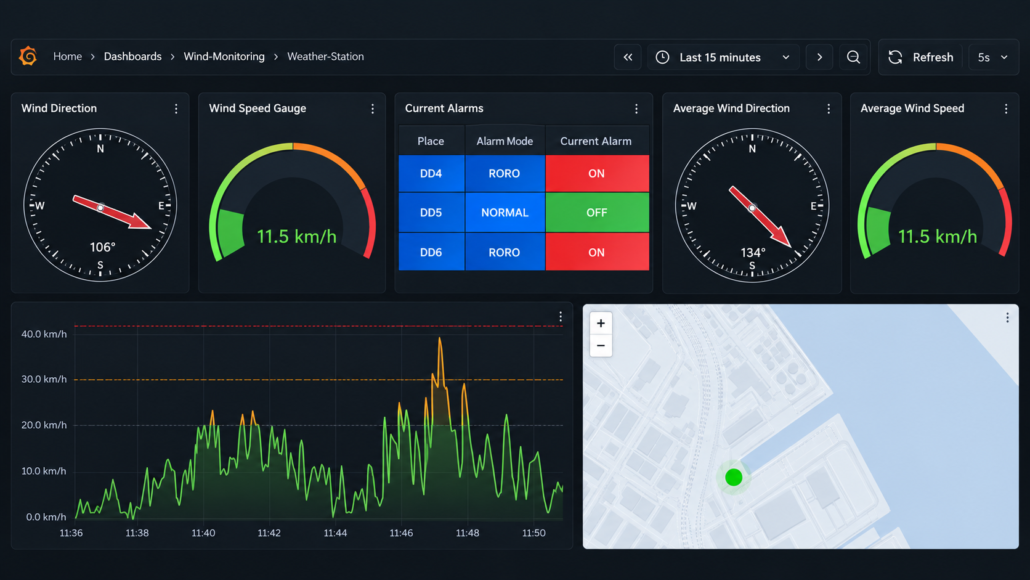The height and width of the screenshot is (580, 1030).
Task: Click the 30.0 km/h axis label
Action: coord(44,379)
